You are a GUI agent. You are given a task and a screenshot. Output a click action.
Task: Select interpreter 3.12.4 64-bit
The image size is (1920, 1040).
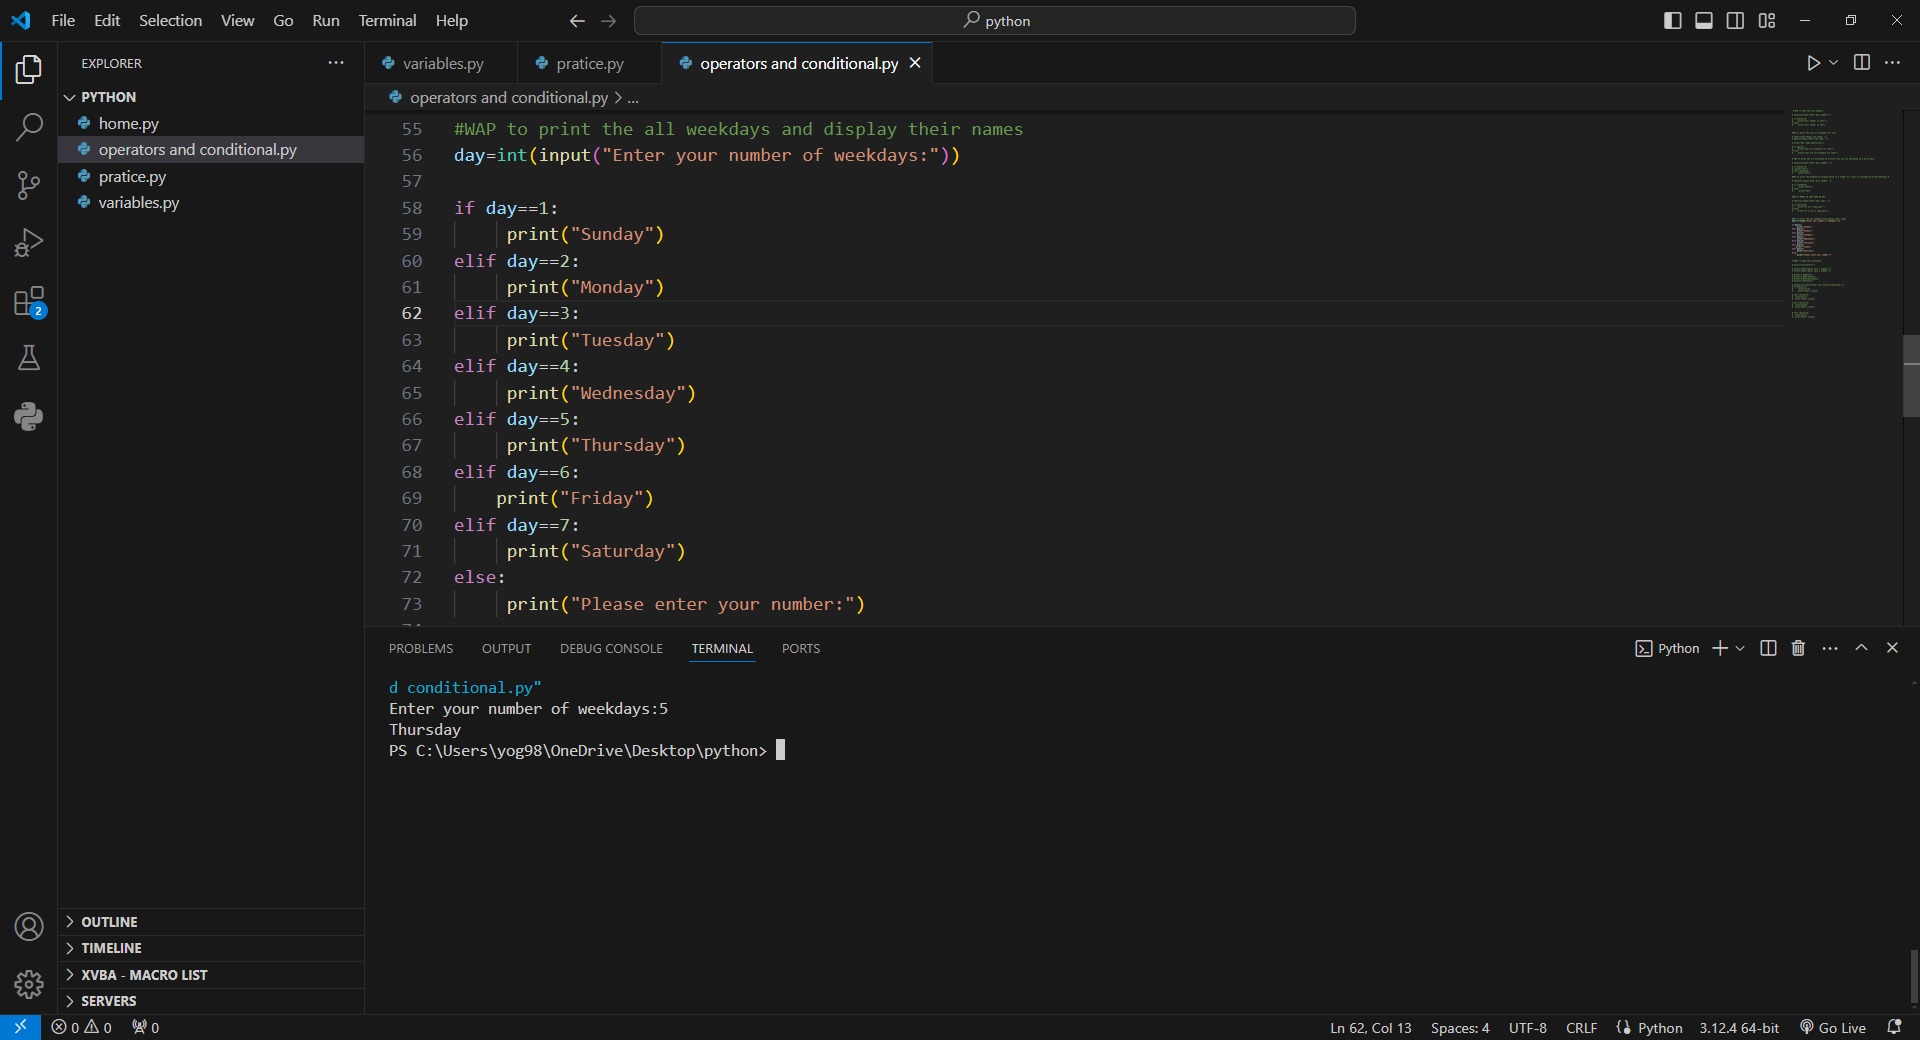1739,1027
